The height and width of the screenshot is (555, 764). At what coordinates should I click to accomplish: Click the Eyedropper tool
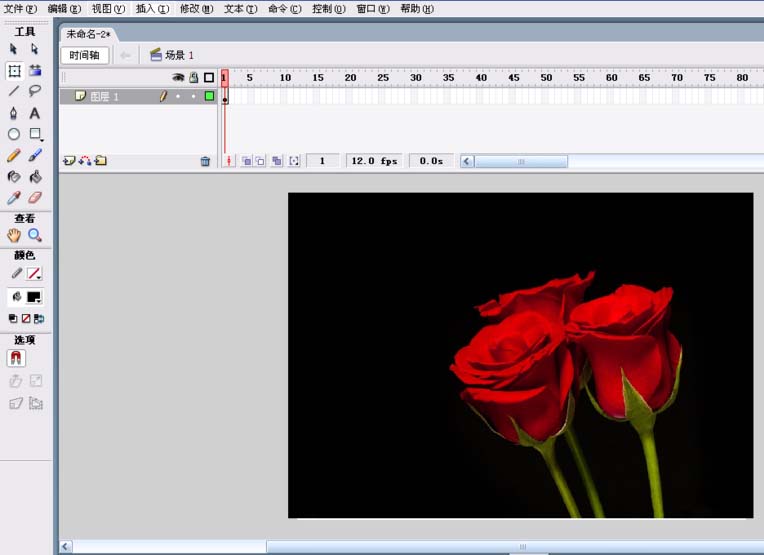point(14,198)
